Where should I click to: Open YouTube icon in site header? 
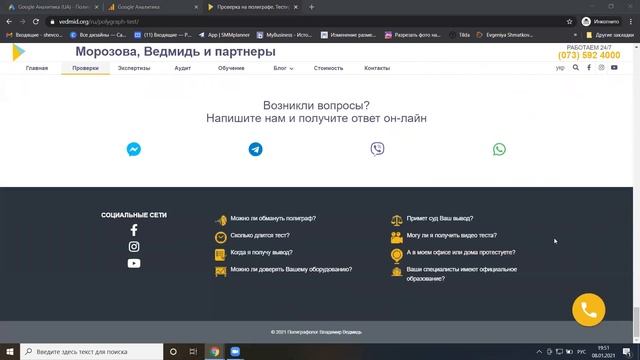pos(614,68)
